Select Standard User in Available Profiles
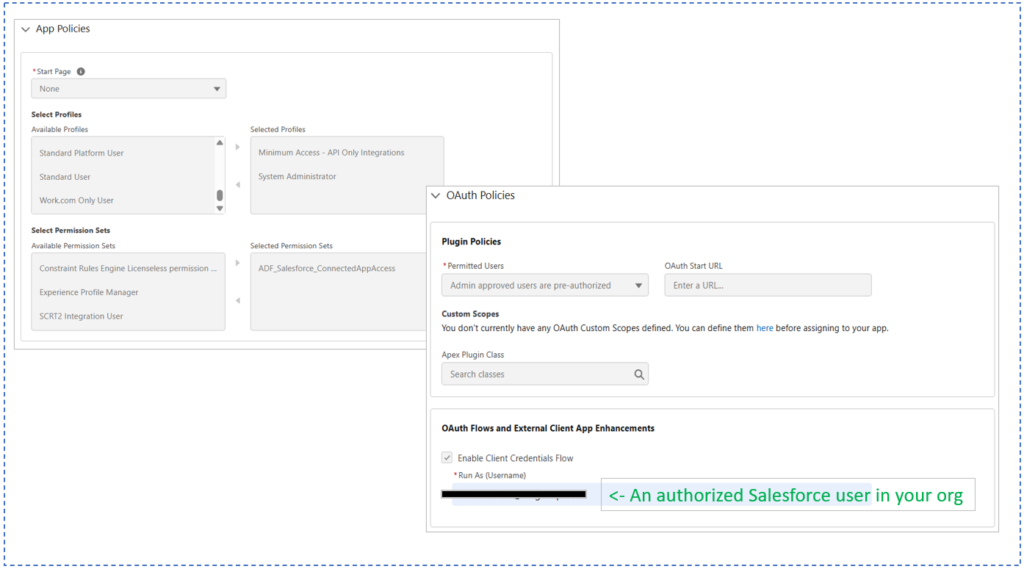The height and width of the screenshot is (569, 1024). [x=65, y=177]
